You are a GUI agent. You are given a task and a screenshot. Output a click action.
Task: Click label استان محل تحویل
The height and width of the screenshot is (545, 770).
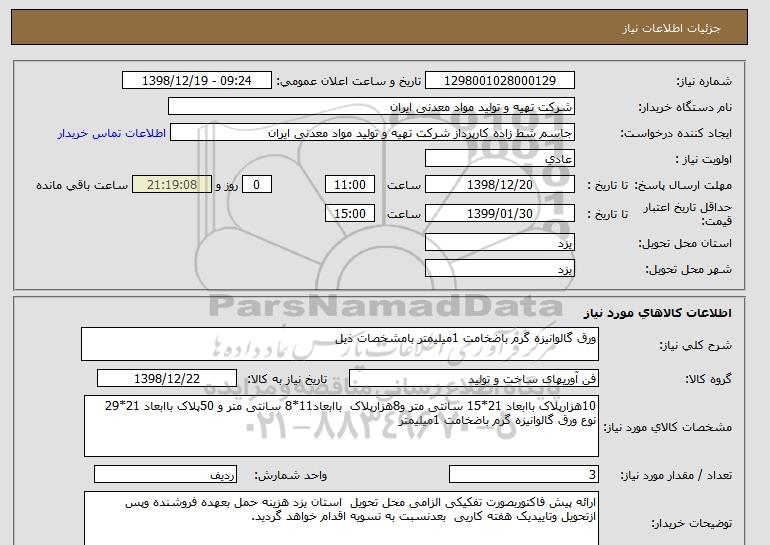(685, 243)
